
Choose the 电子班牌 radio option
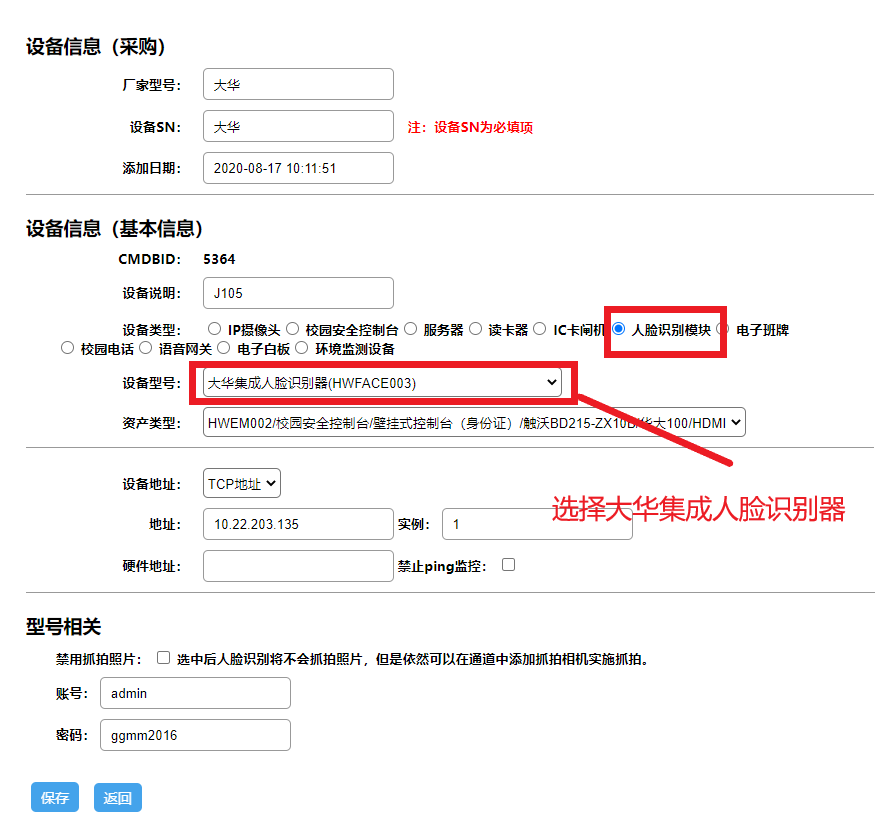click(723, 329)
